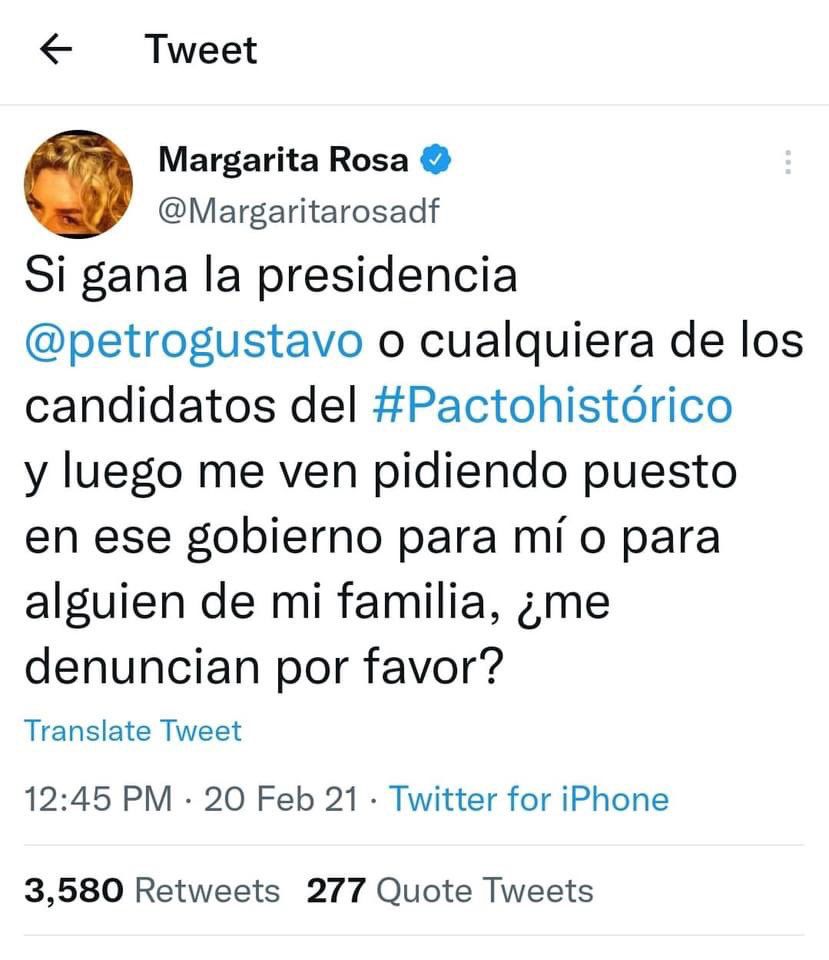Click the line 'y luego me ven pidiendo puesto'
The width and height of the screenshot is (829, 960).
(x=380, y=471)
